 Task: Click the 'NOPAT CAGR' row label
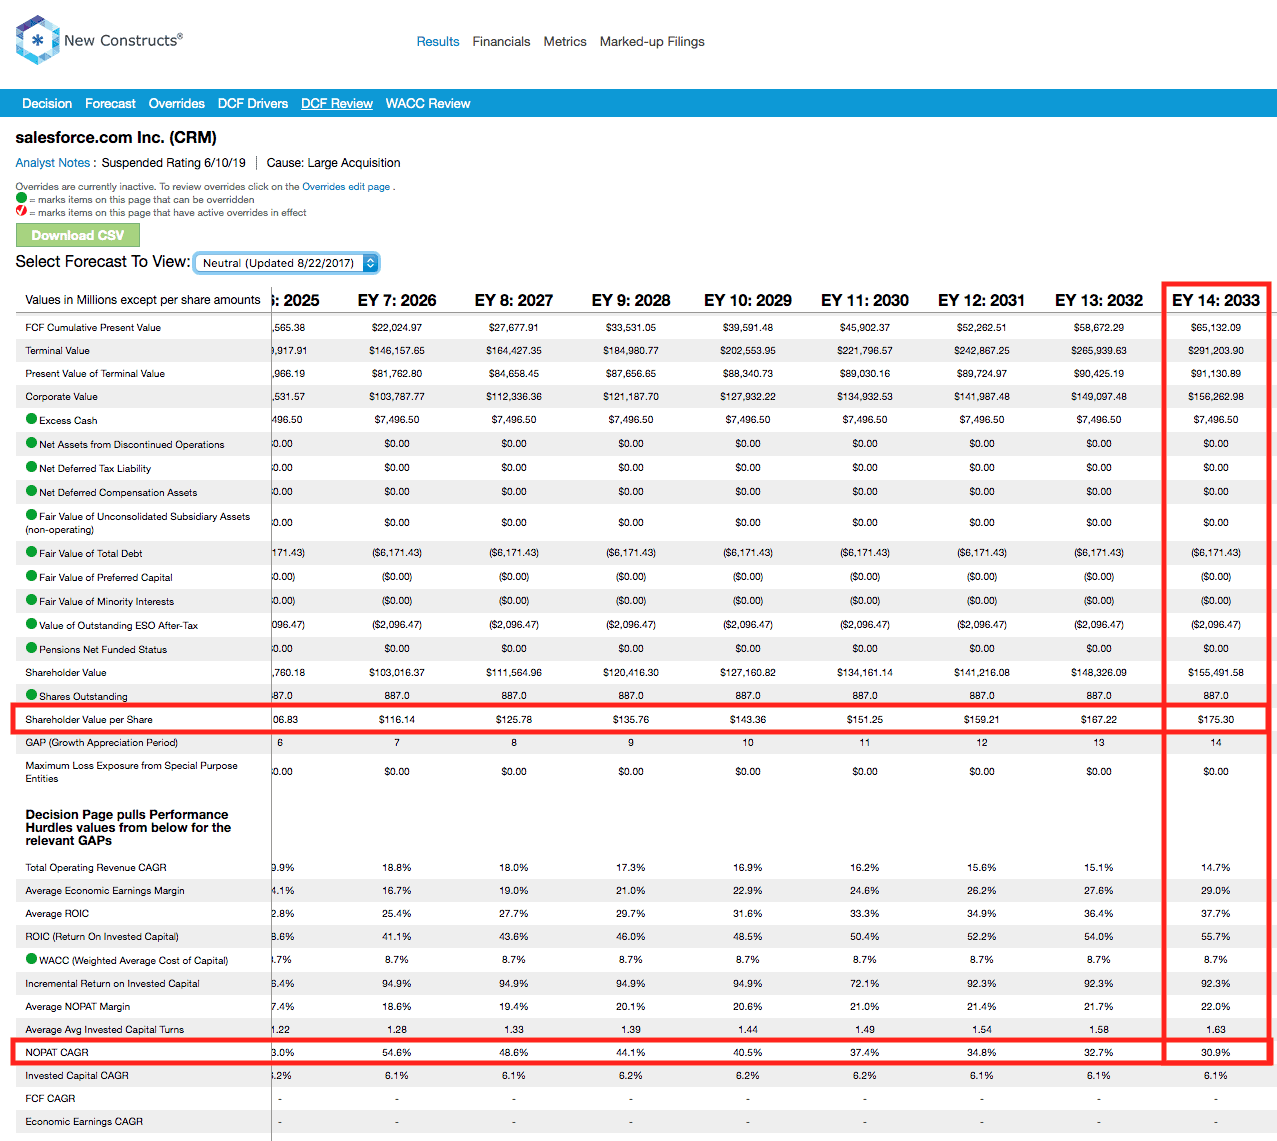click(57, 1053)
